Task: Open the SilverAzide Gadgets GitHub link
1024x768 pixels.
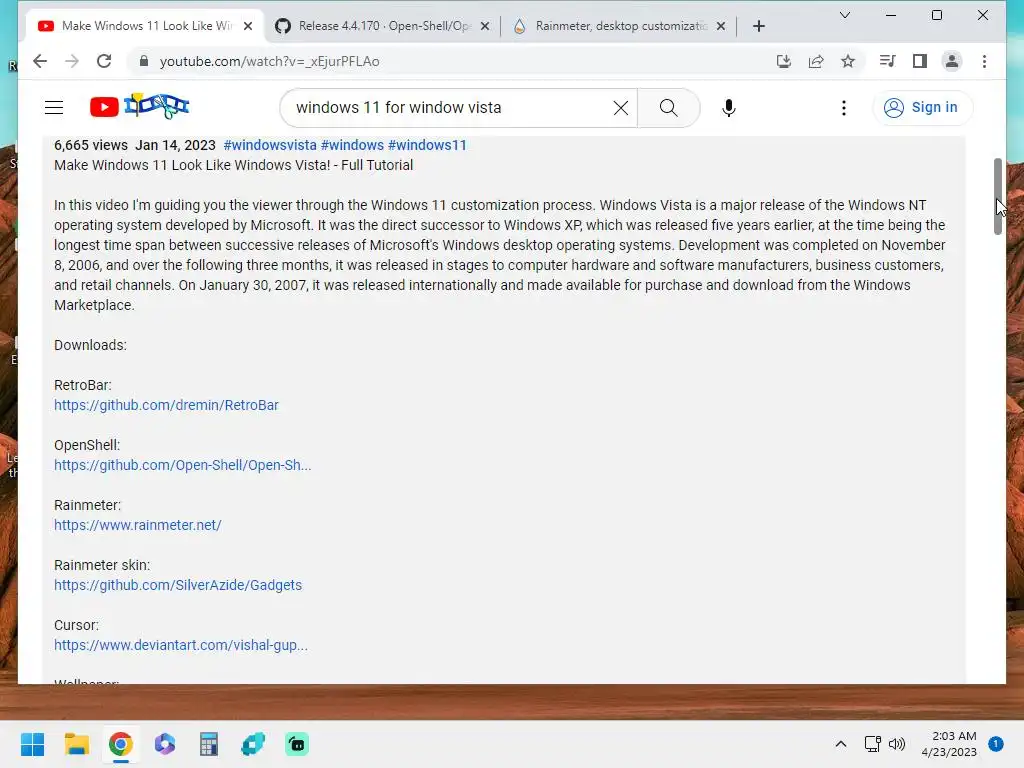Action: pyautogui.click(x=178, y=585)
